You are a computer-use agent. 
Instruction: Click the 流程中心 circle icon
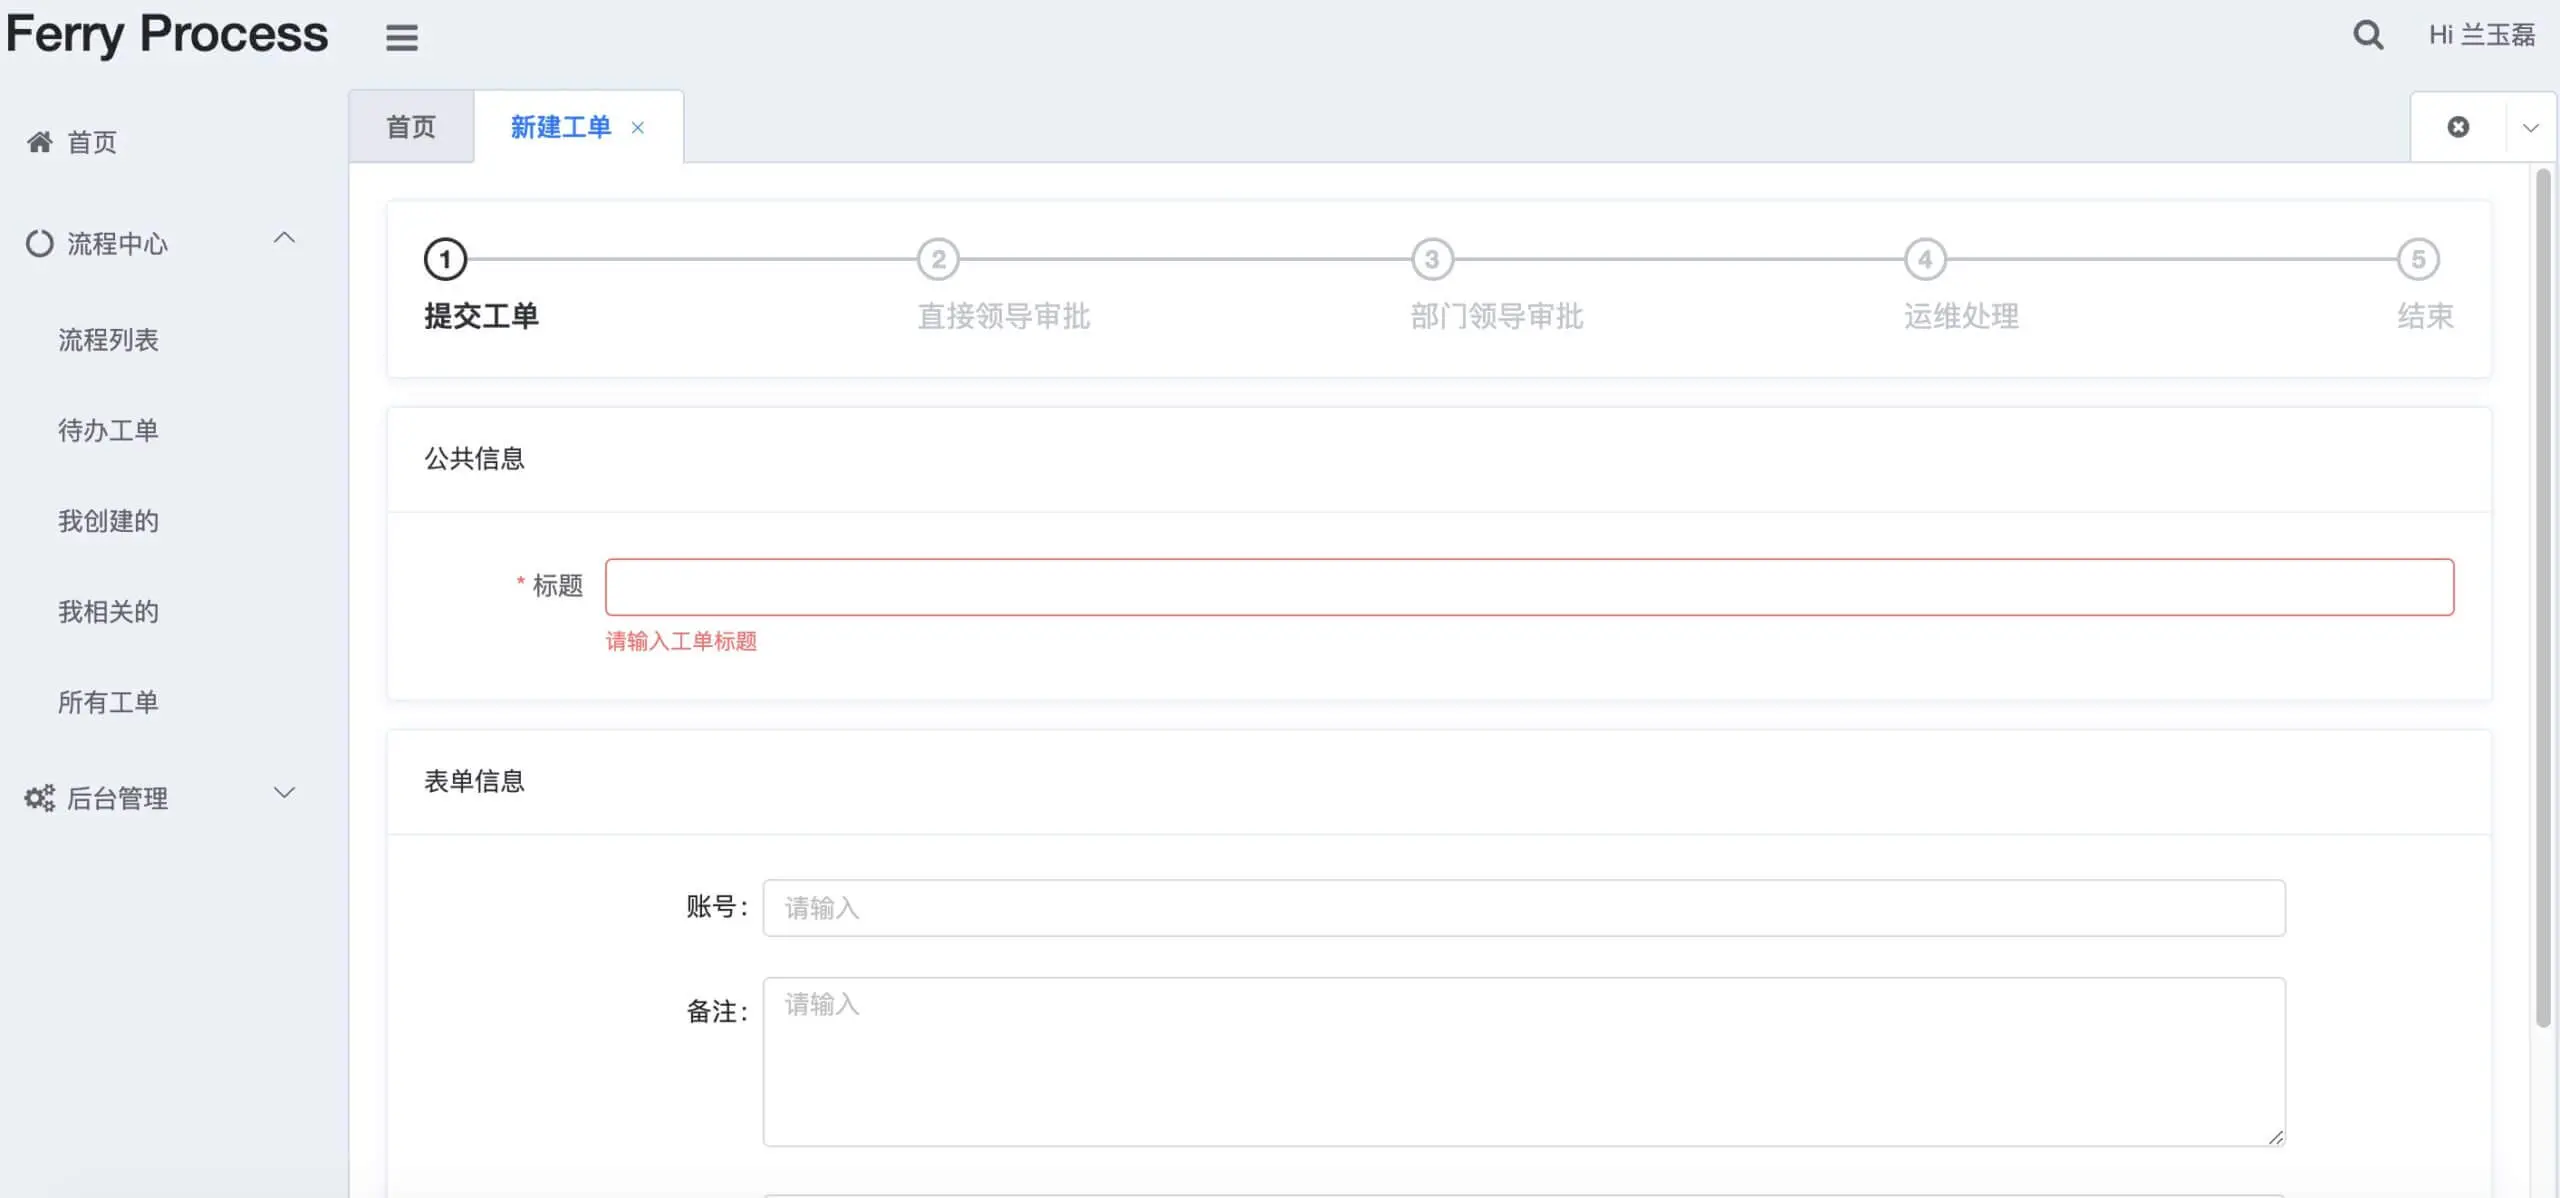click(40, 243)
